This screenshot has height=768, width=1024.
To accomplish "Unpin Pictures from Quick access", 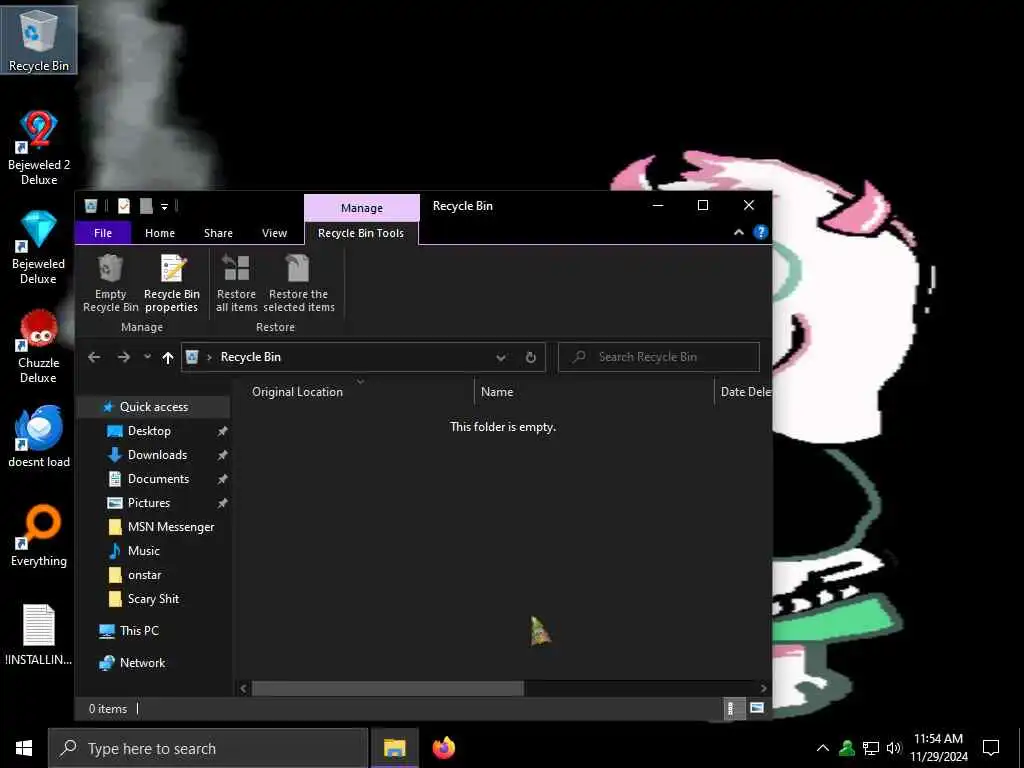I will [x=223, y=504].
